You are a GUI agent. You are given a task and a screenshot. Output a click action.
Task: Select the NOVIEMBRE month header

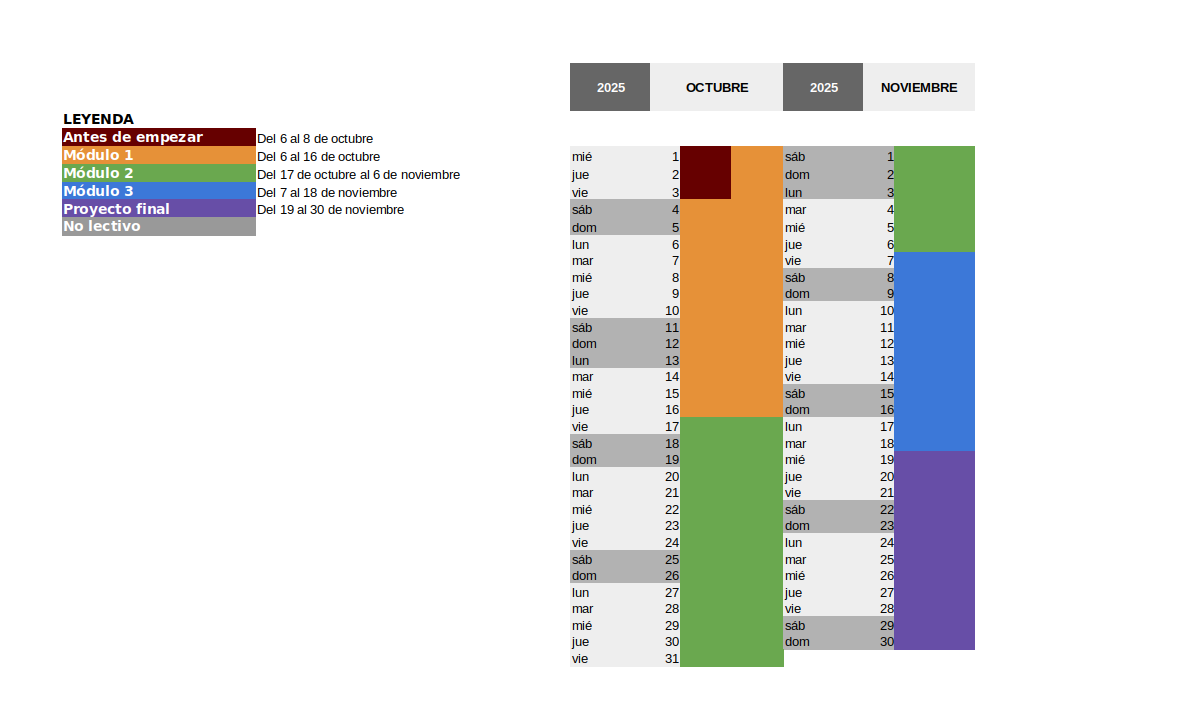tap(919, 87)
